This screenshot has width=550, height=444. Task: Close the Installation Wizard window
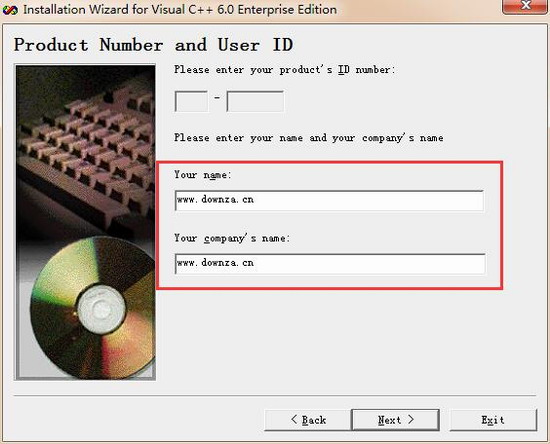pos(525,6)
